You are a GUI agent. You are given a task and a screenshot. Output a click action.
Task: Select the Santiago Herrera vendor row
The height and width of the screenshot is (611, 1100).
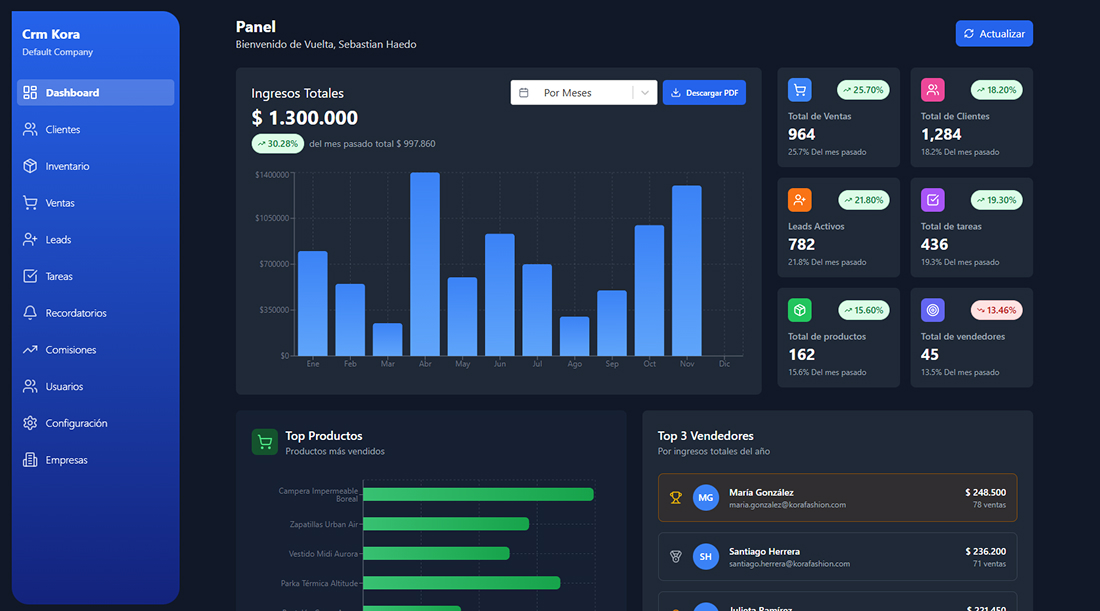(837, 557)
